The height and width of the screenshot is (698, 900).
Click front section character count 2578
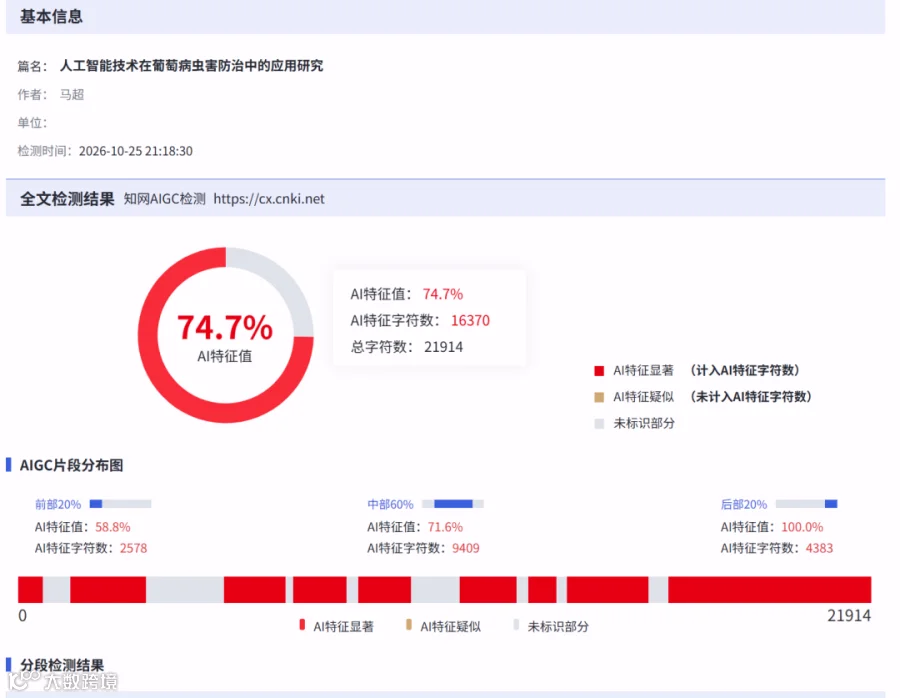coord(133,548)
